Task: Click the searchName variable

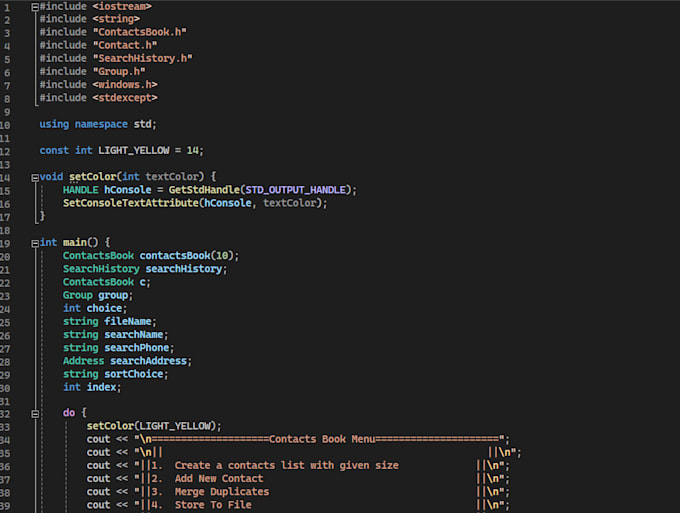Action: tap(134, 335)
